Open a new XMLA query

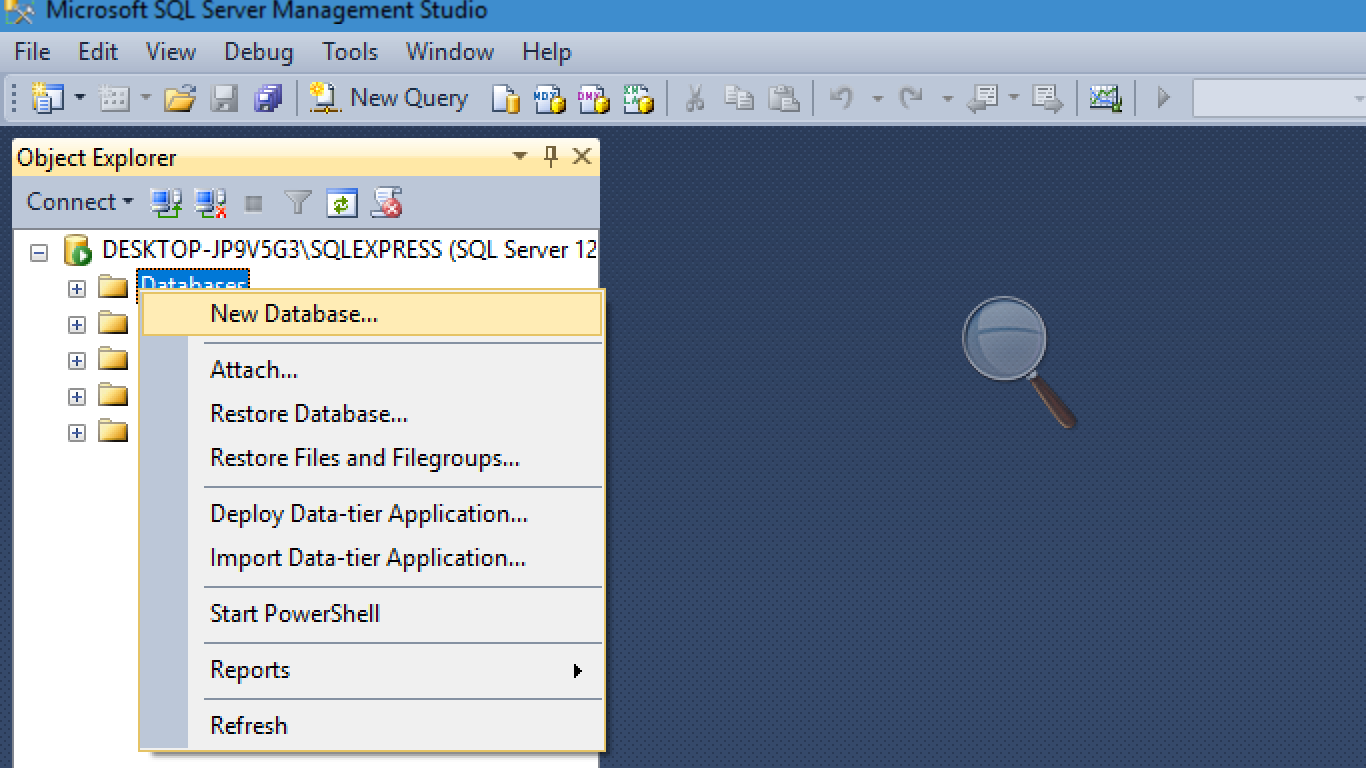click(x=638, y=98)
